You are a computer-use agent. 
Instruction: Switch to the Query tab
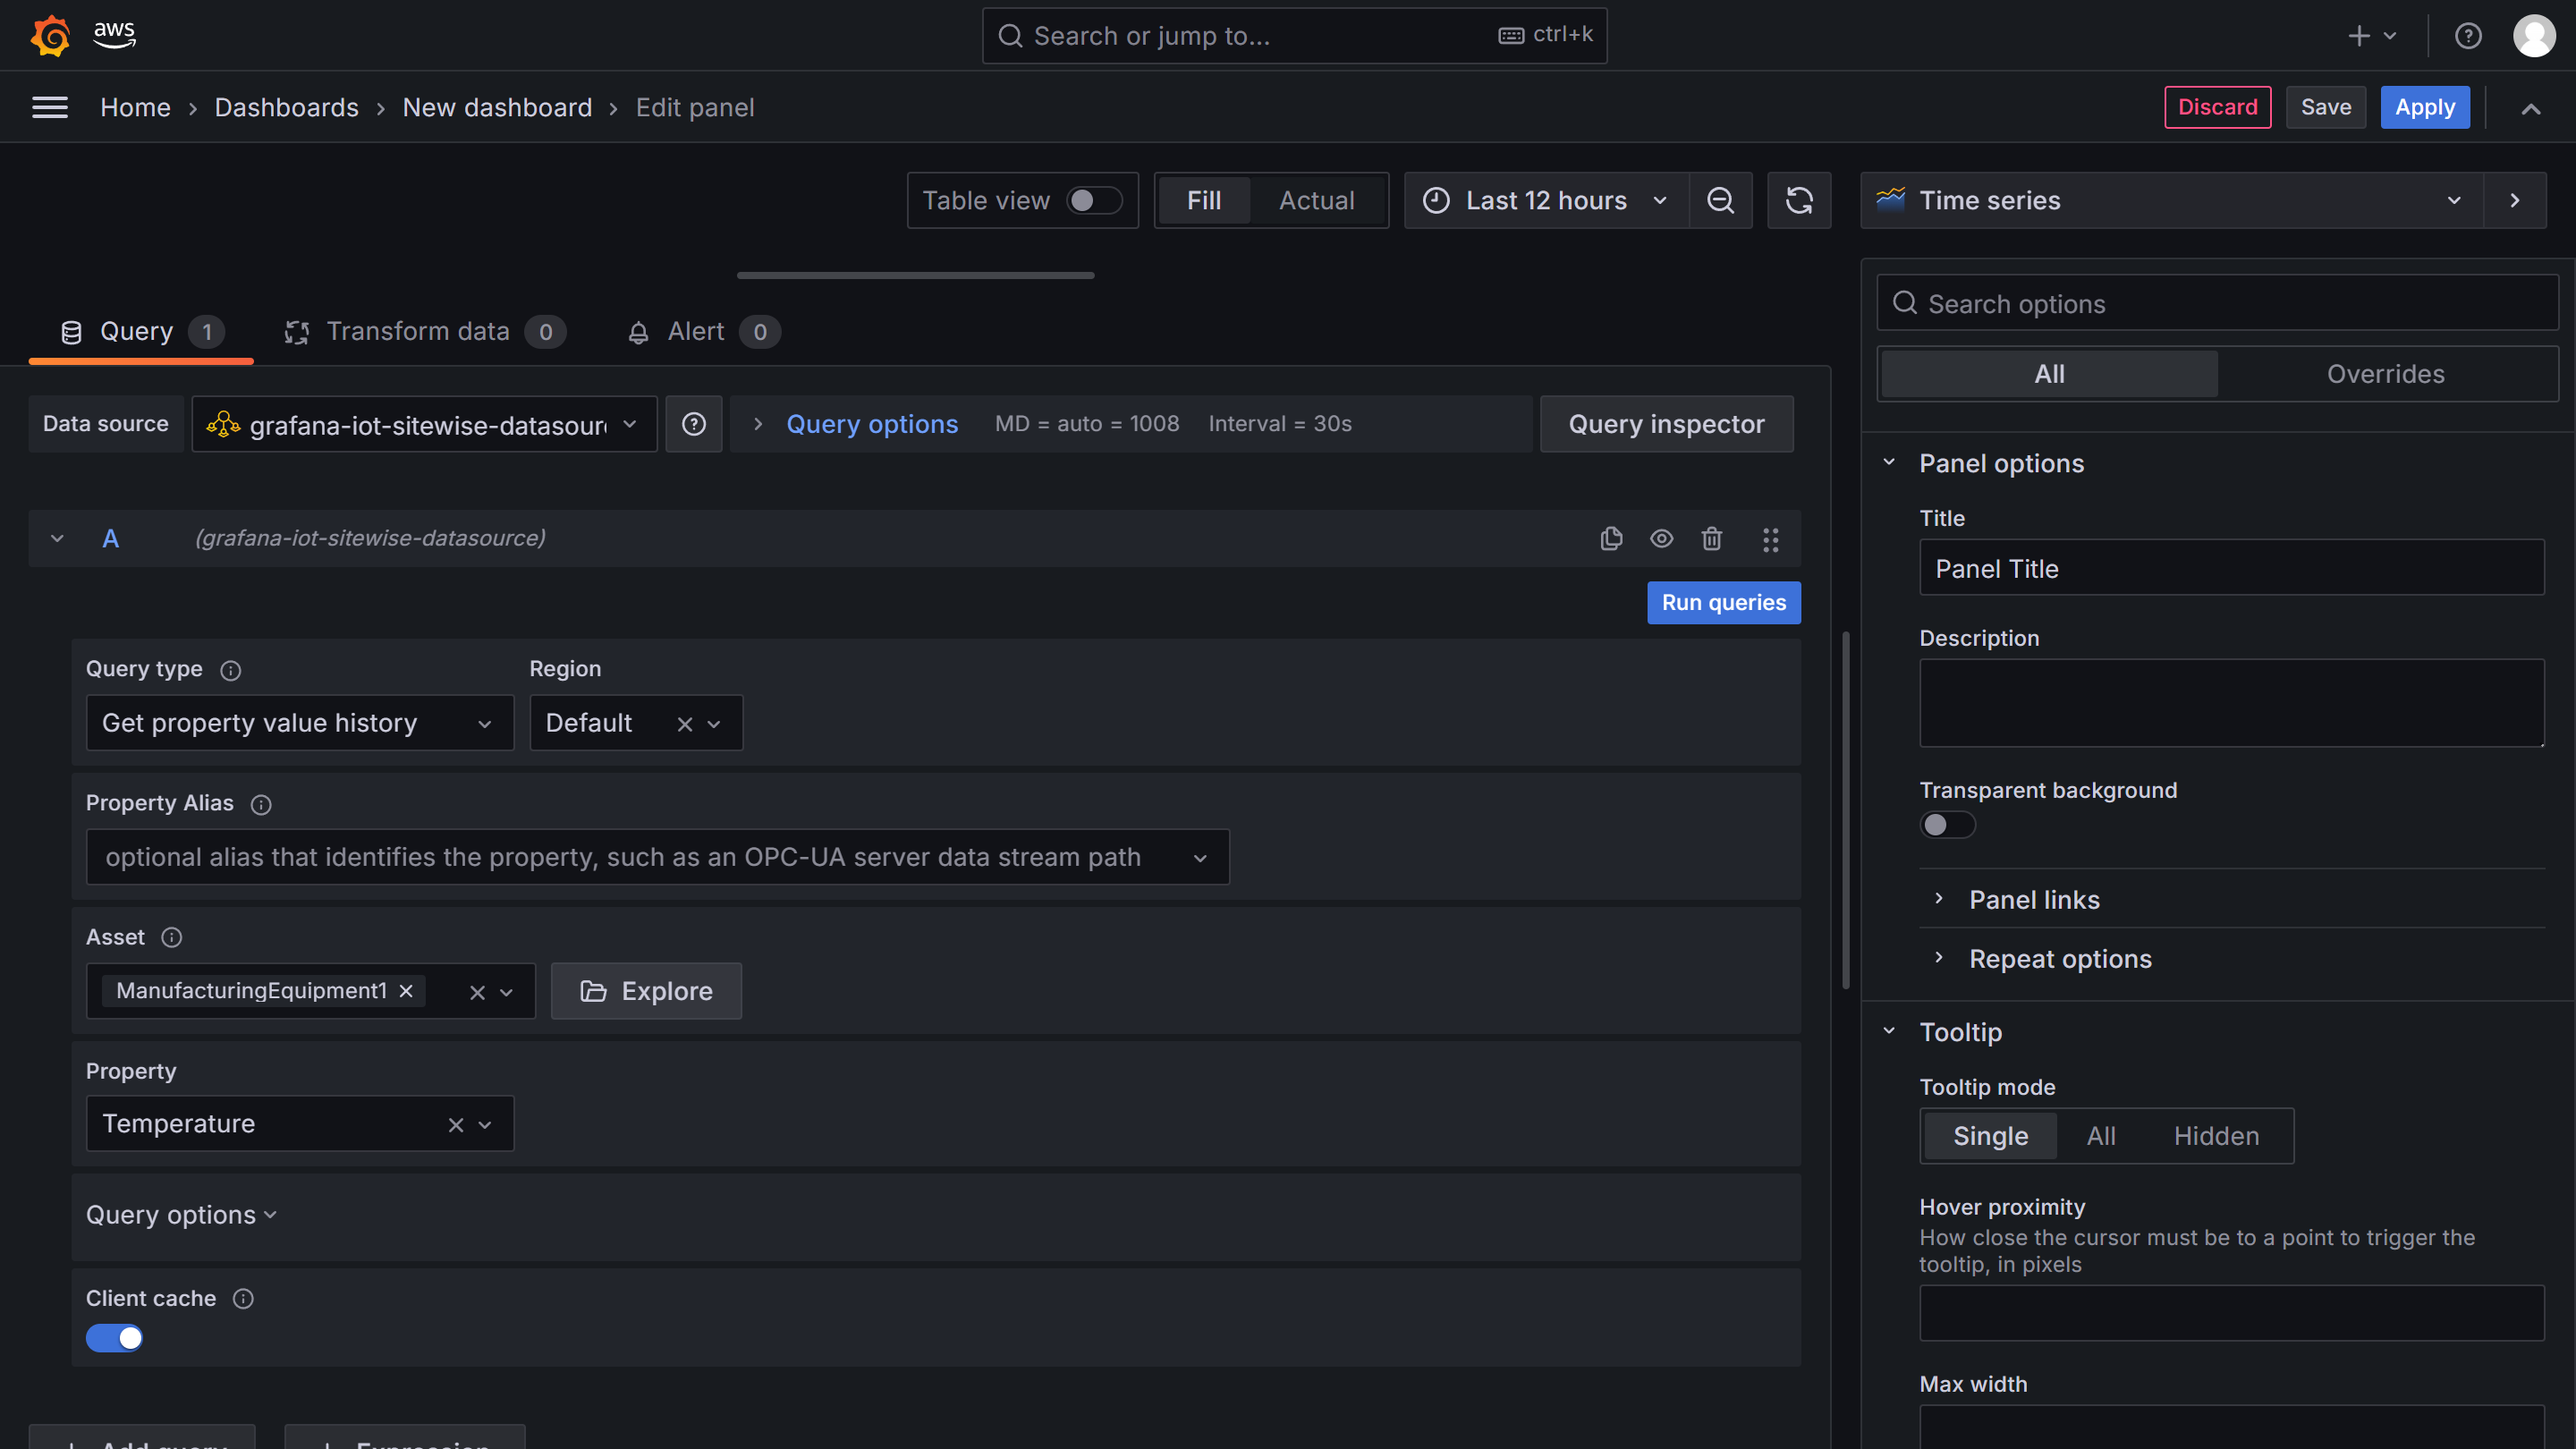pos(141,332)
